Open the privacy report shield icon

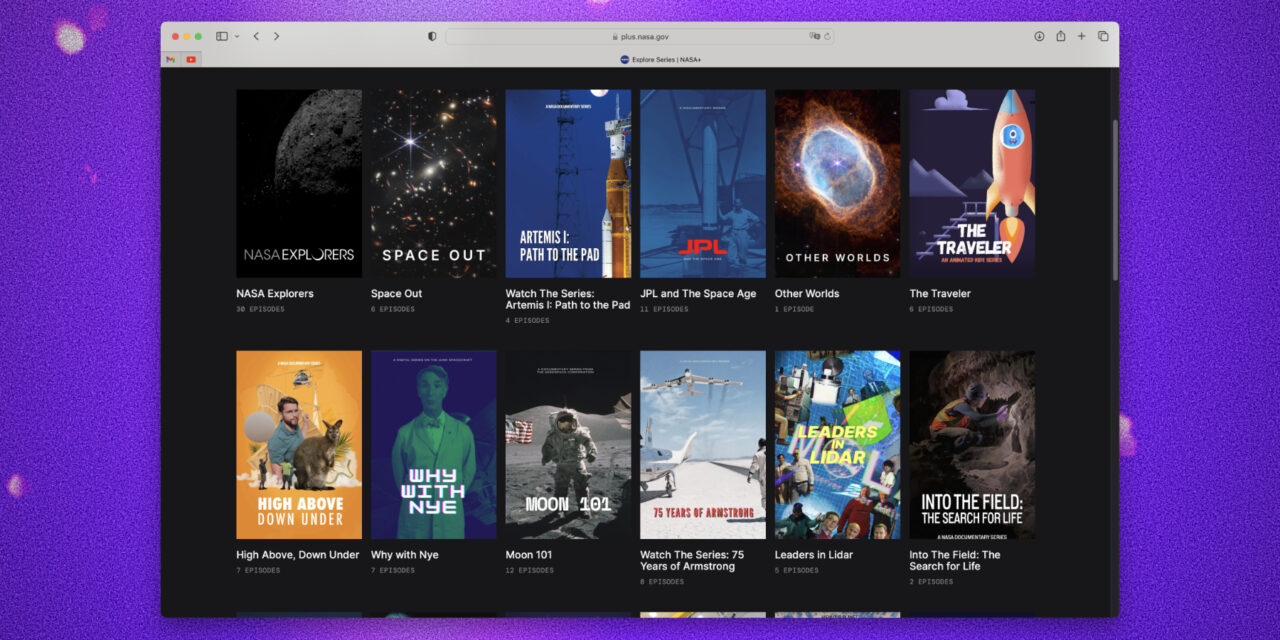[x=432, y=36]
